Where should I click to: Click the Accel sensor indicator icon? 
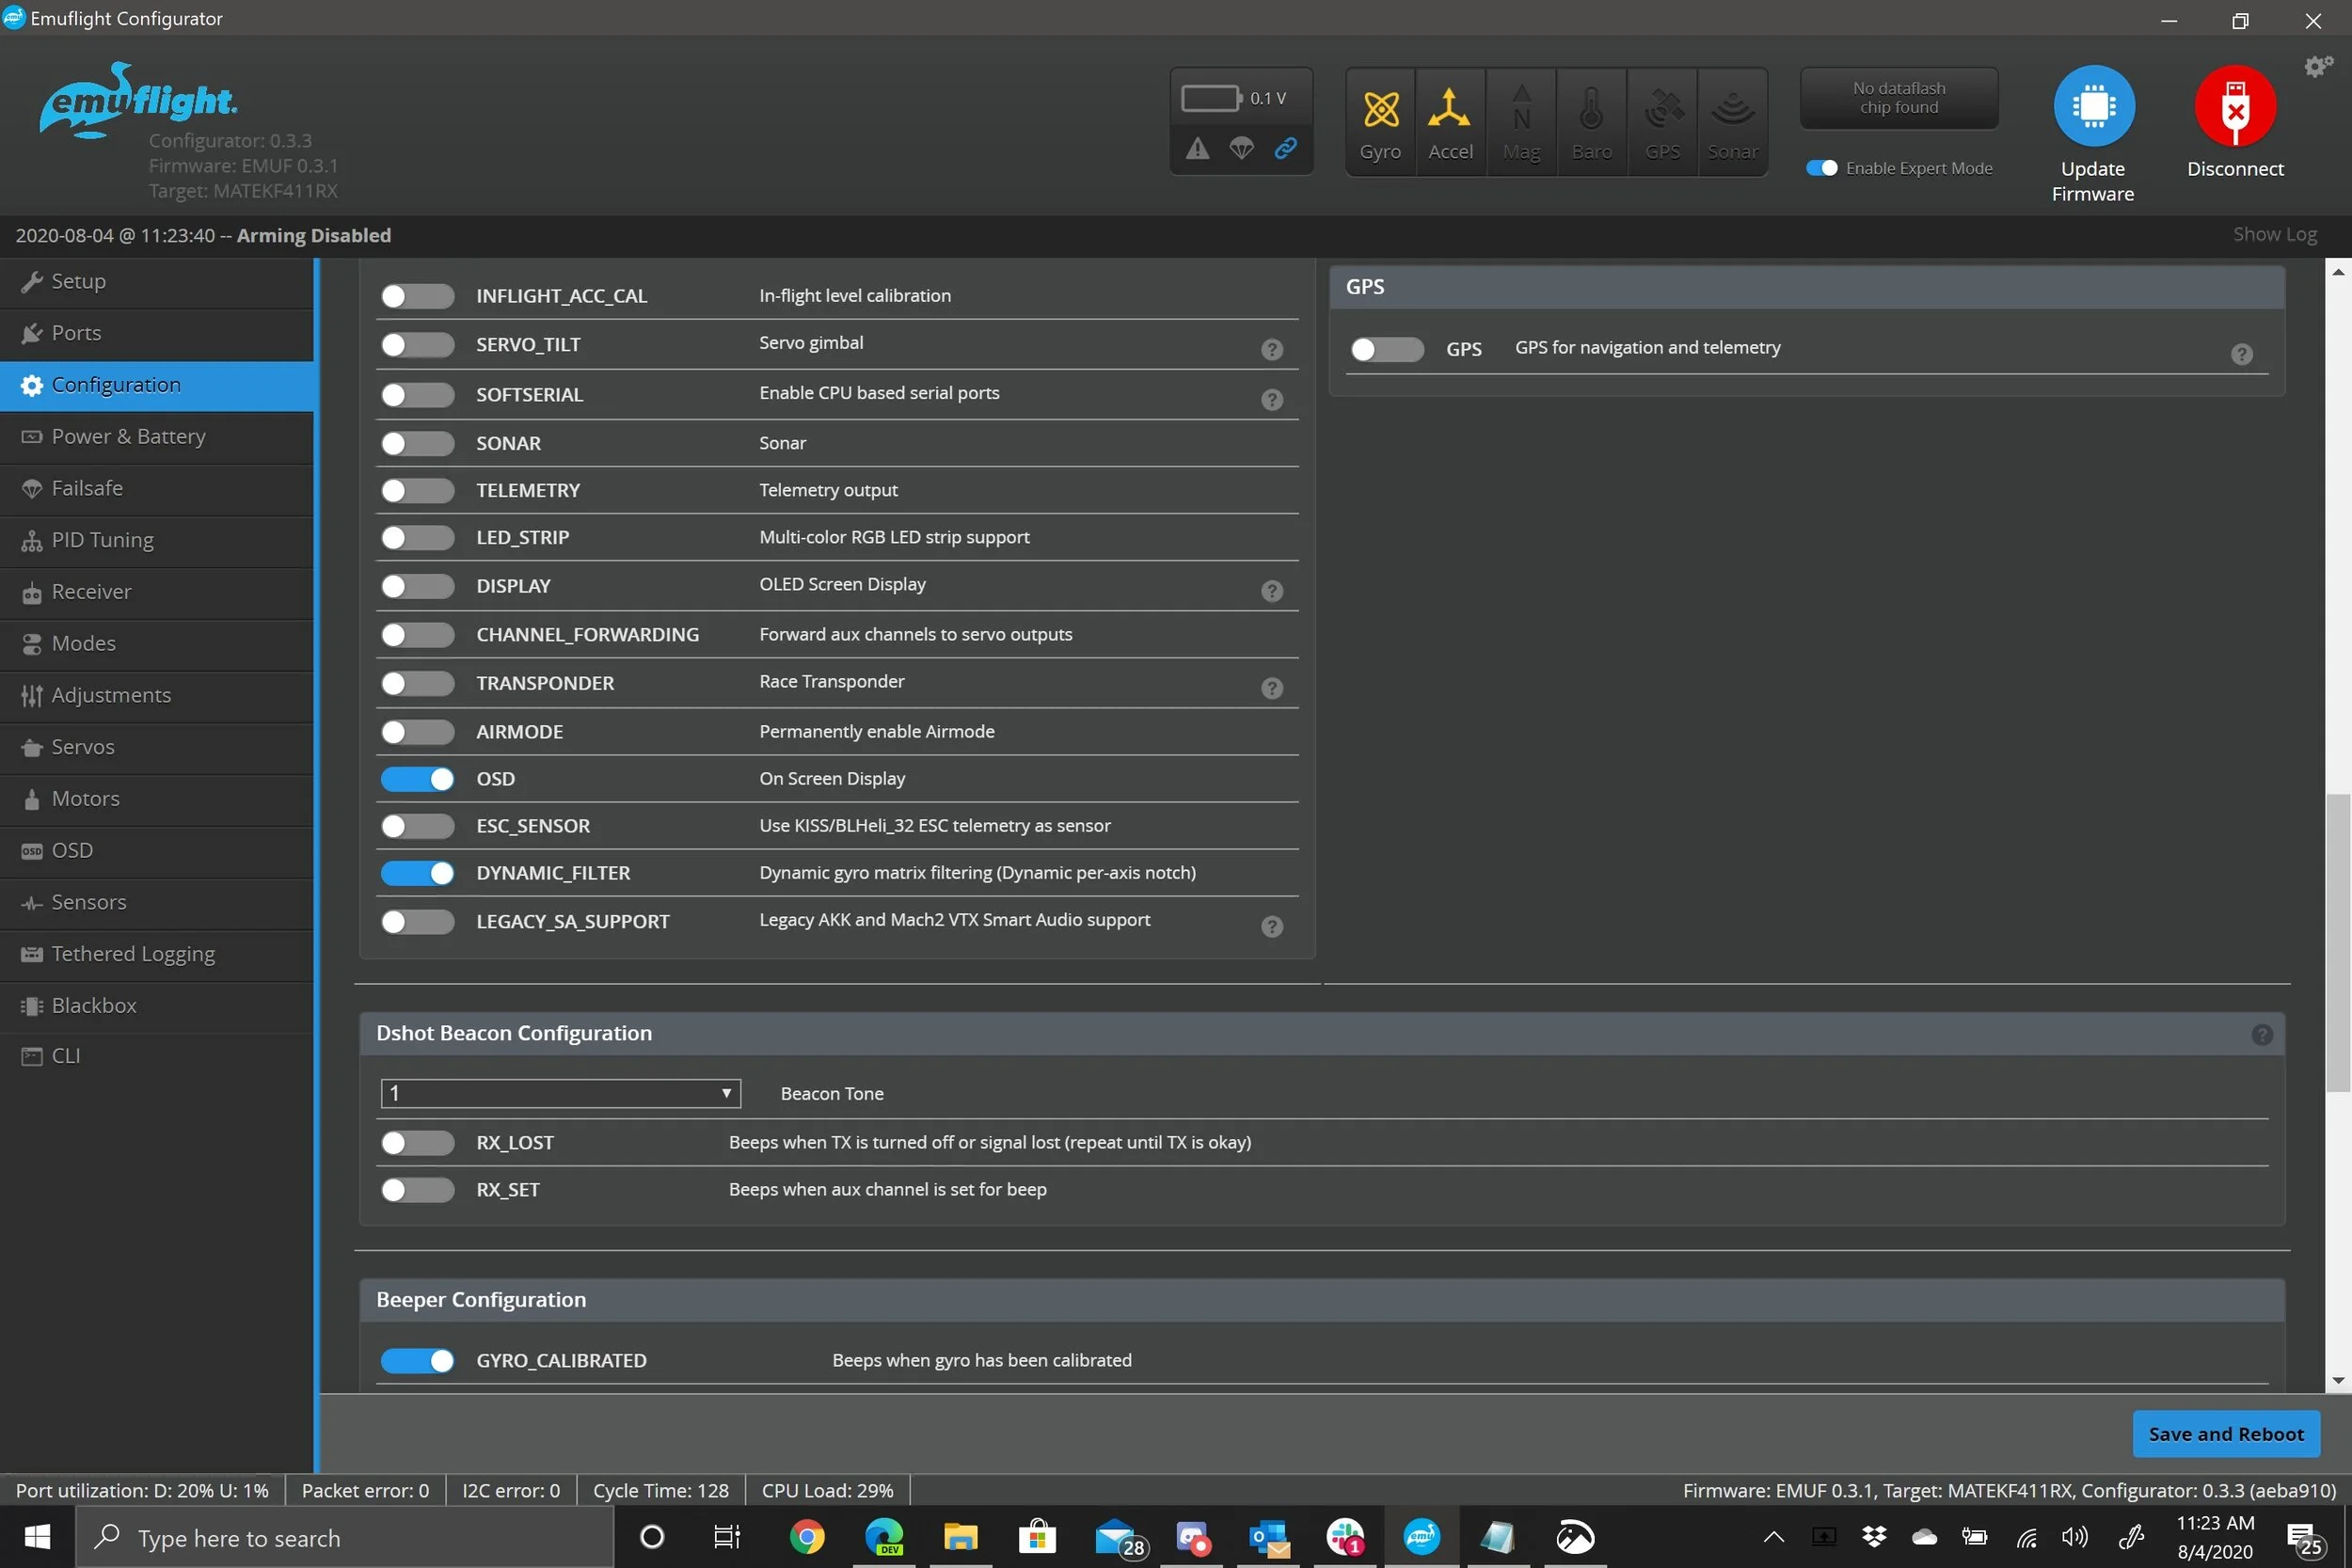coord(1449,110)
